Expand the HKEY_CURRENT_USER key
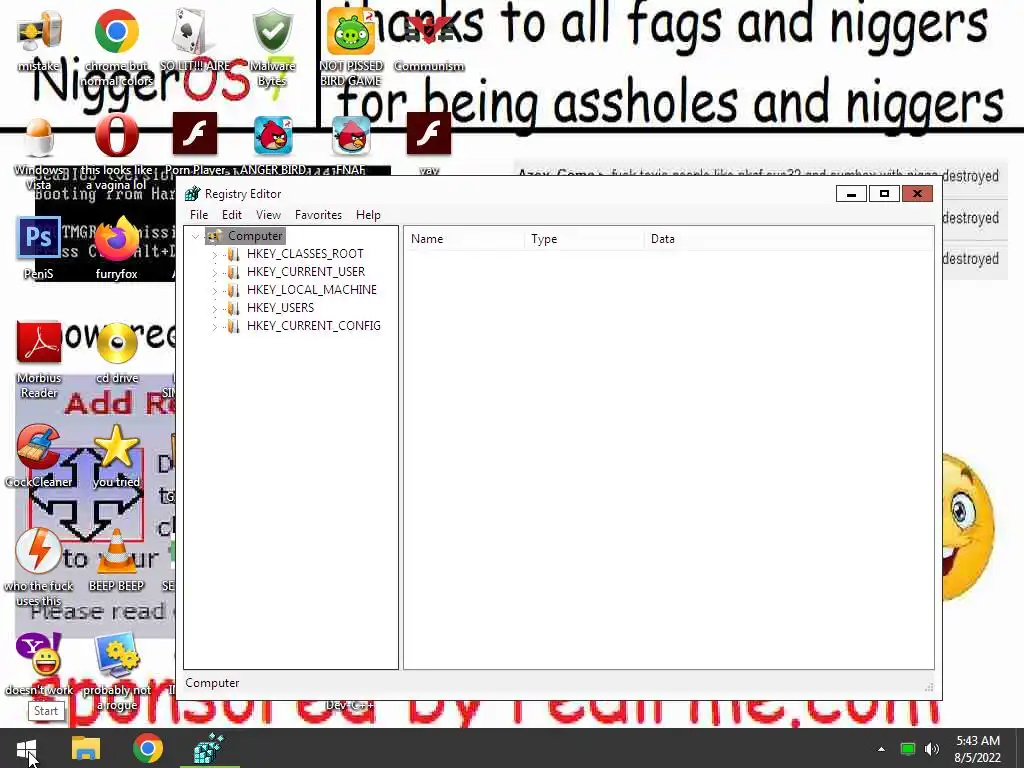 tap(214, 272)
